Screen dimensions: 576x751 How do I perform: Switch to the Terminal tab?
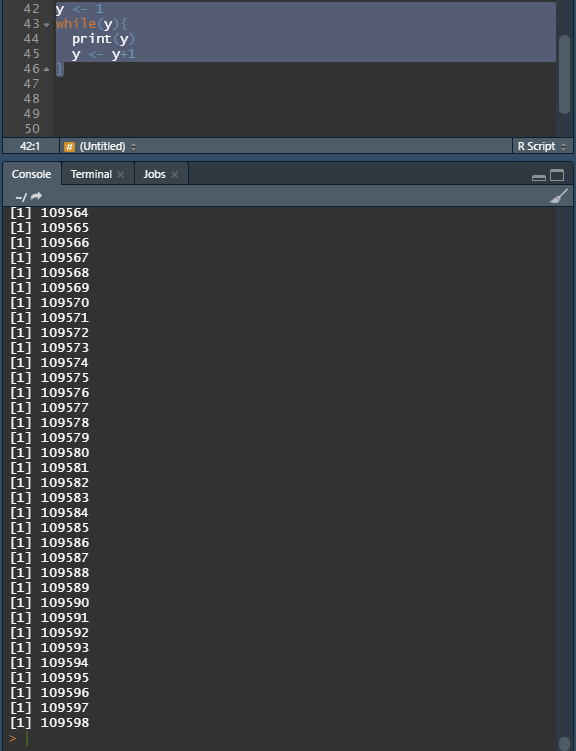[91, 174]
